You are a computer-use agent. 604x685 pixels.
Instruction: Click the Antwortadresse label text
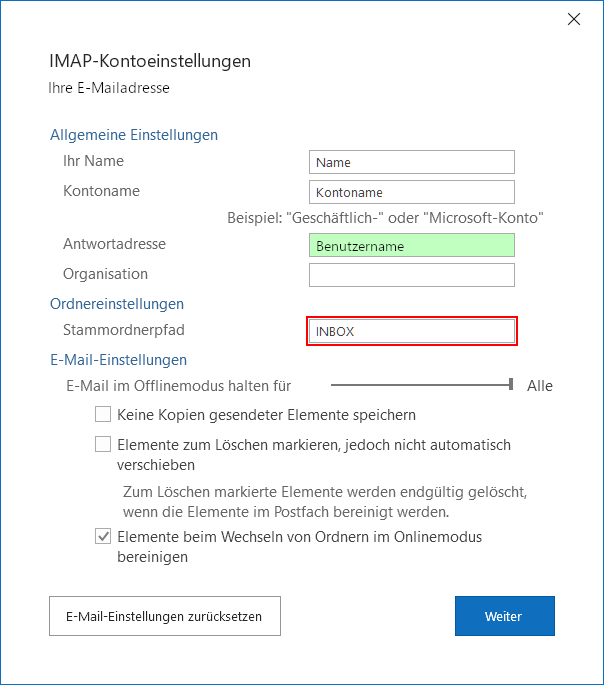tap(114, 244)
